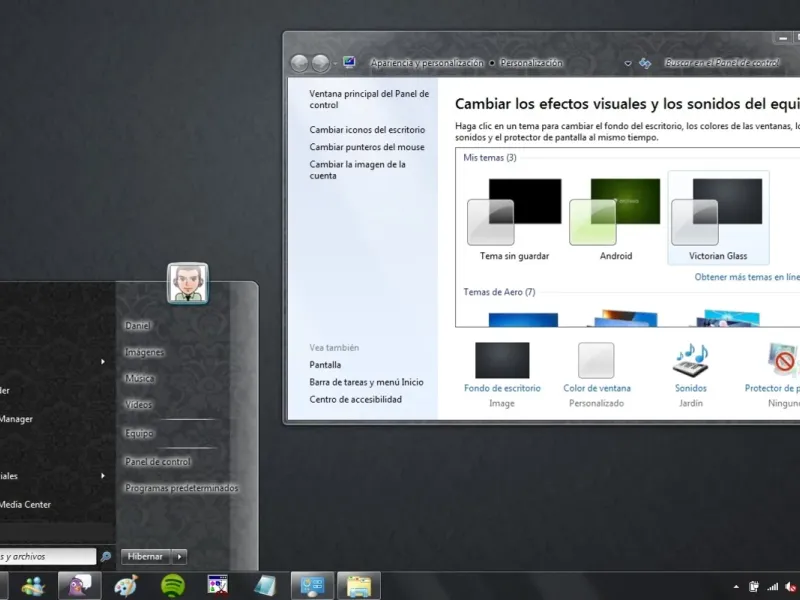
Task: Click the Hibernar button
Action: [x=145, y=557]
